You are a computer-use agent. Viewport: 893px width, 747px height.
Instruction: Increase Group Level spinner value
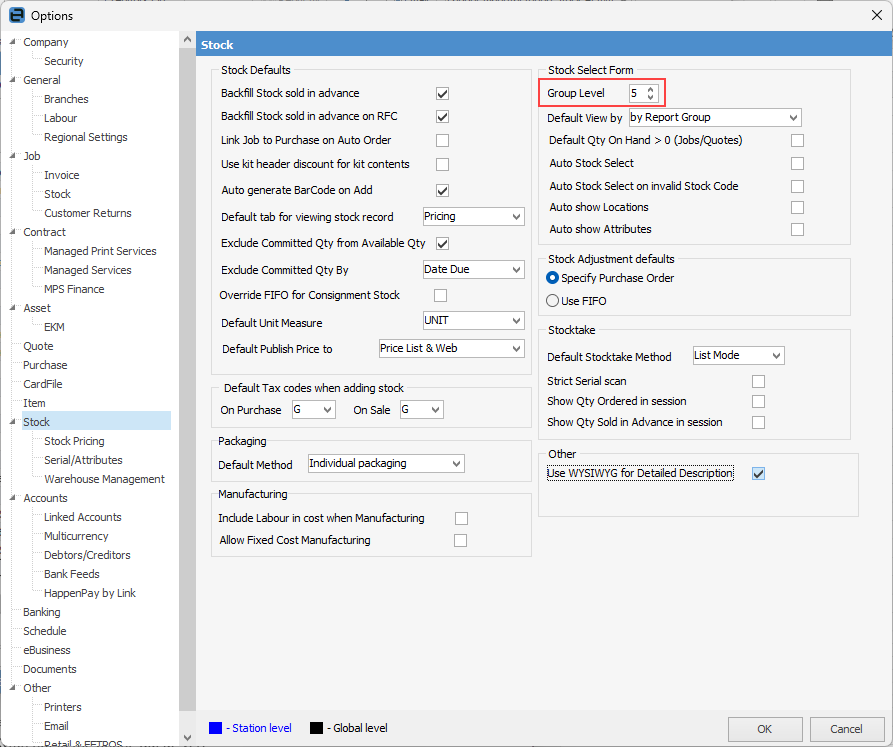tap(650, 89)
